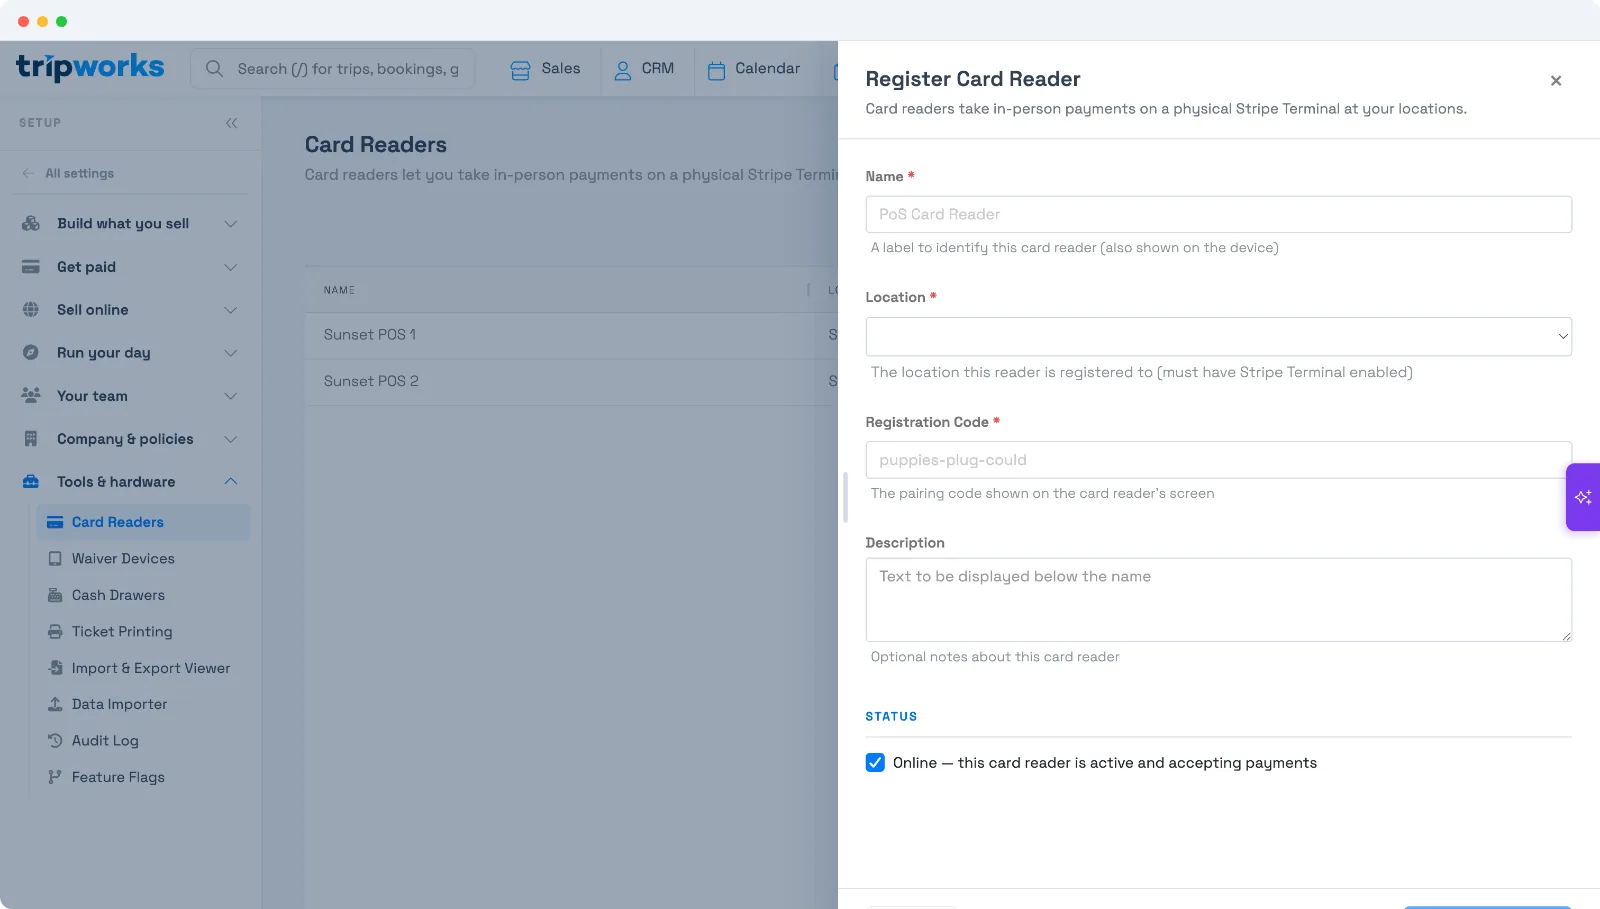
Task: Sort by the NAME column header
Action: click(x=339, y=290)
